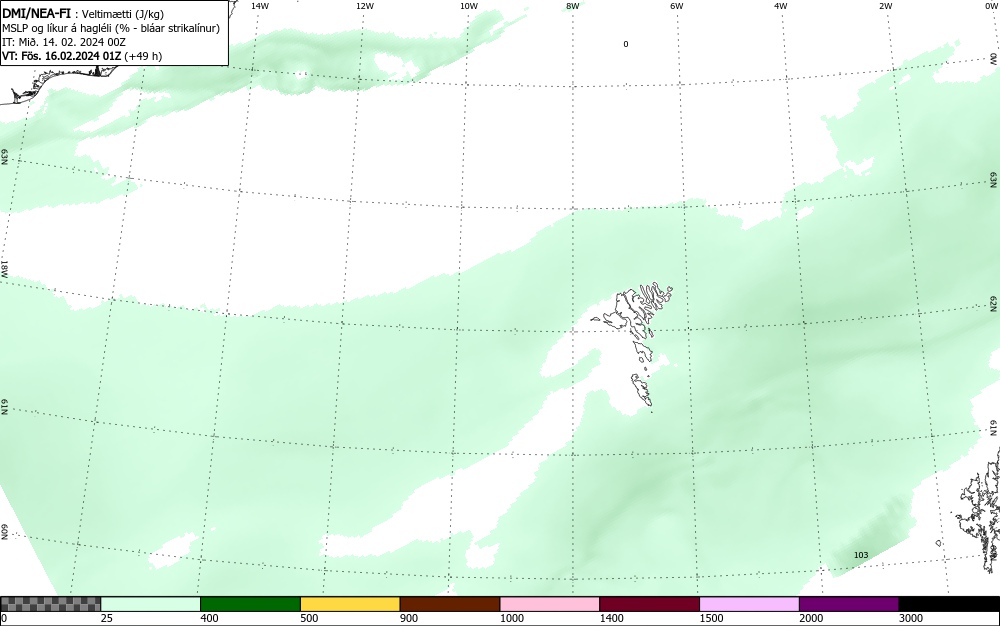Click the legend value 2000

811,618
